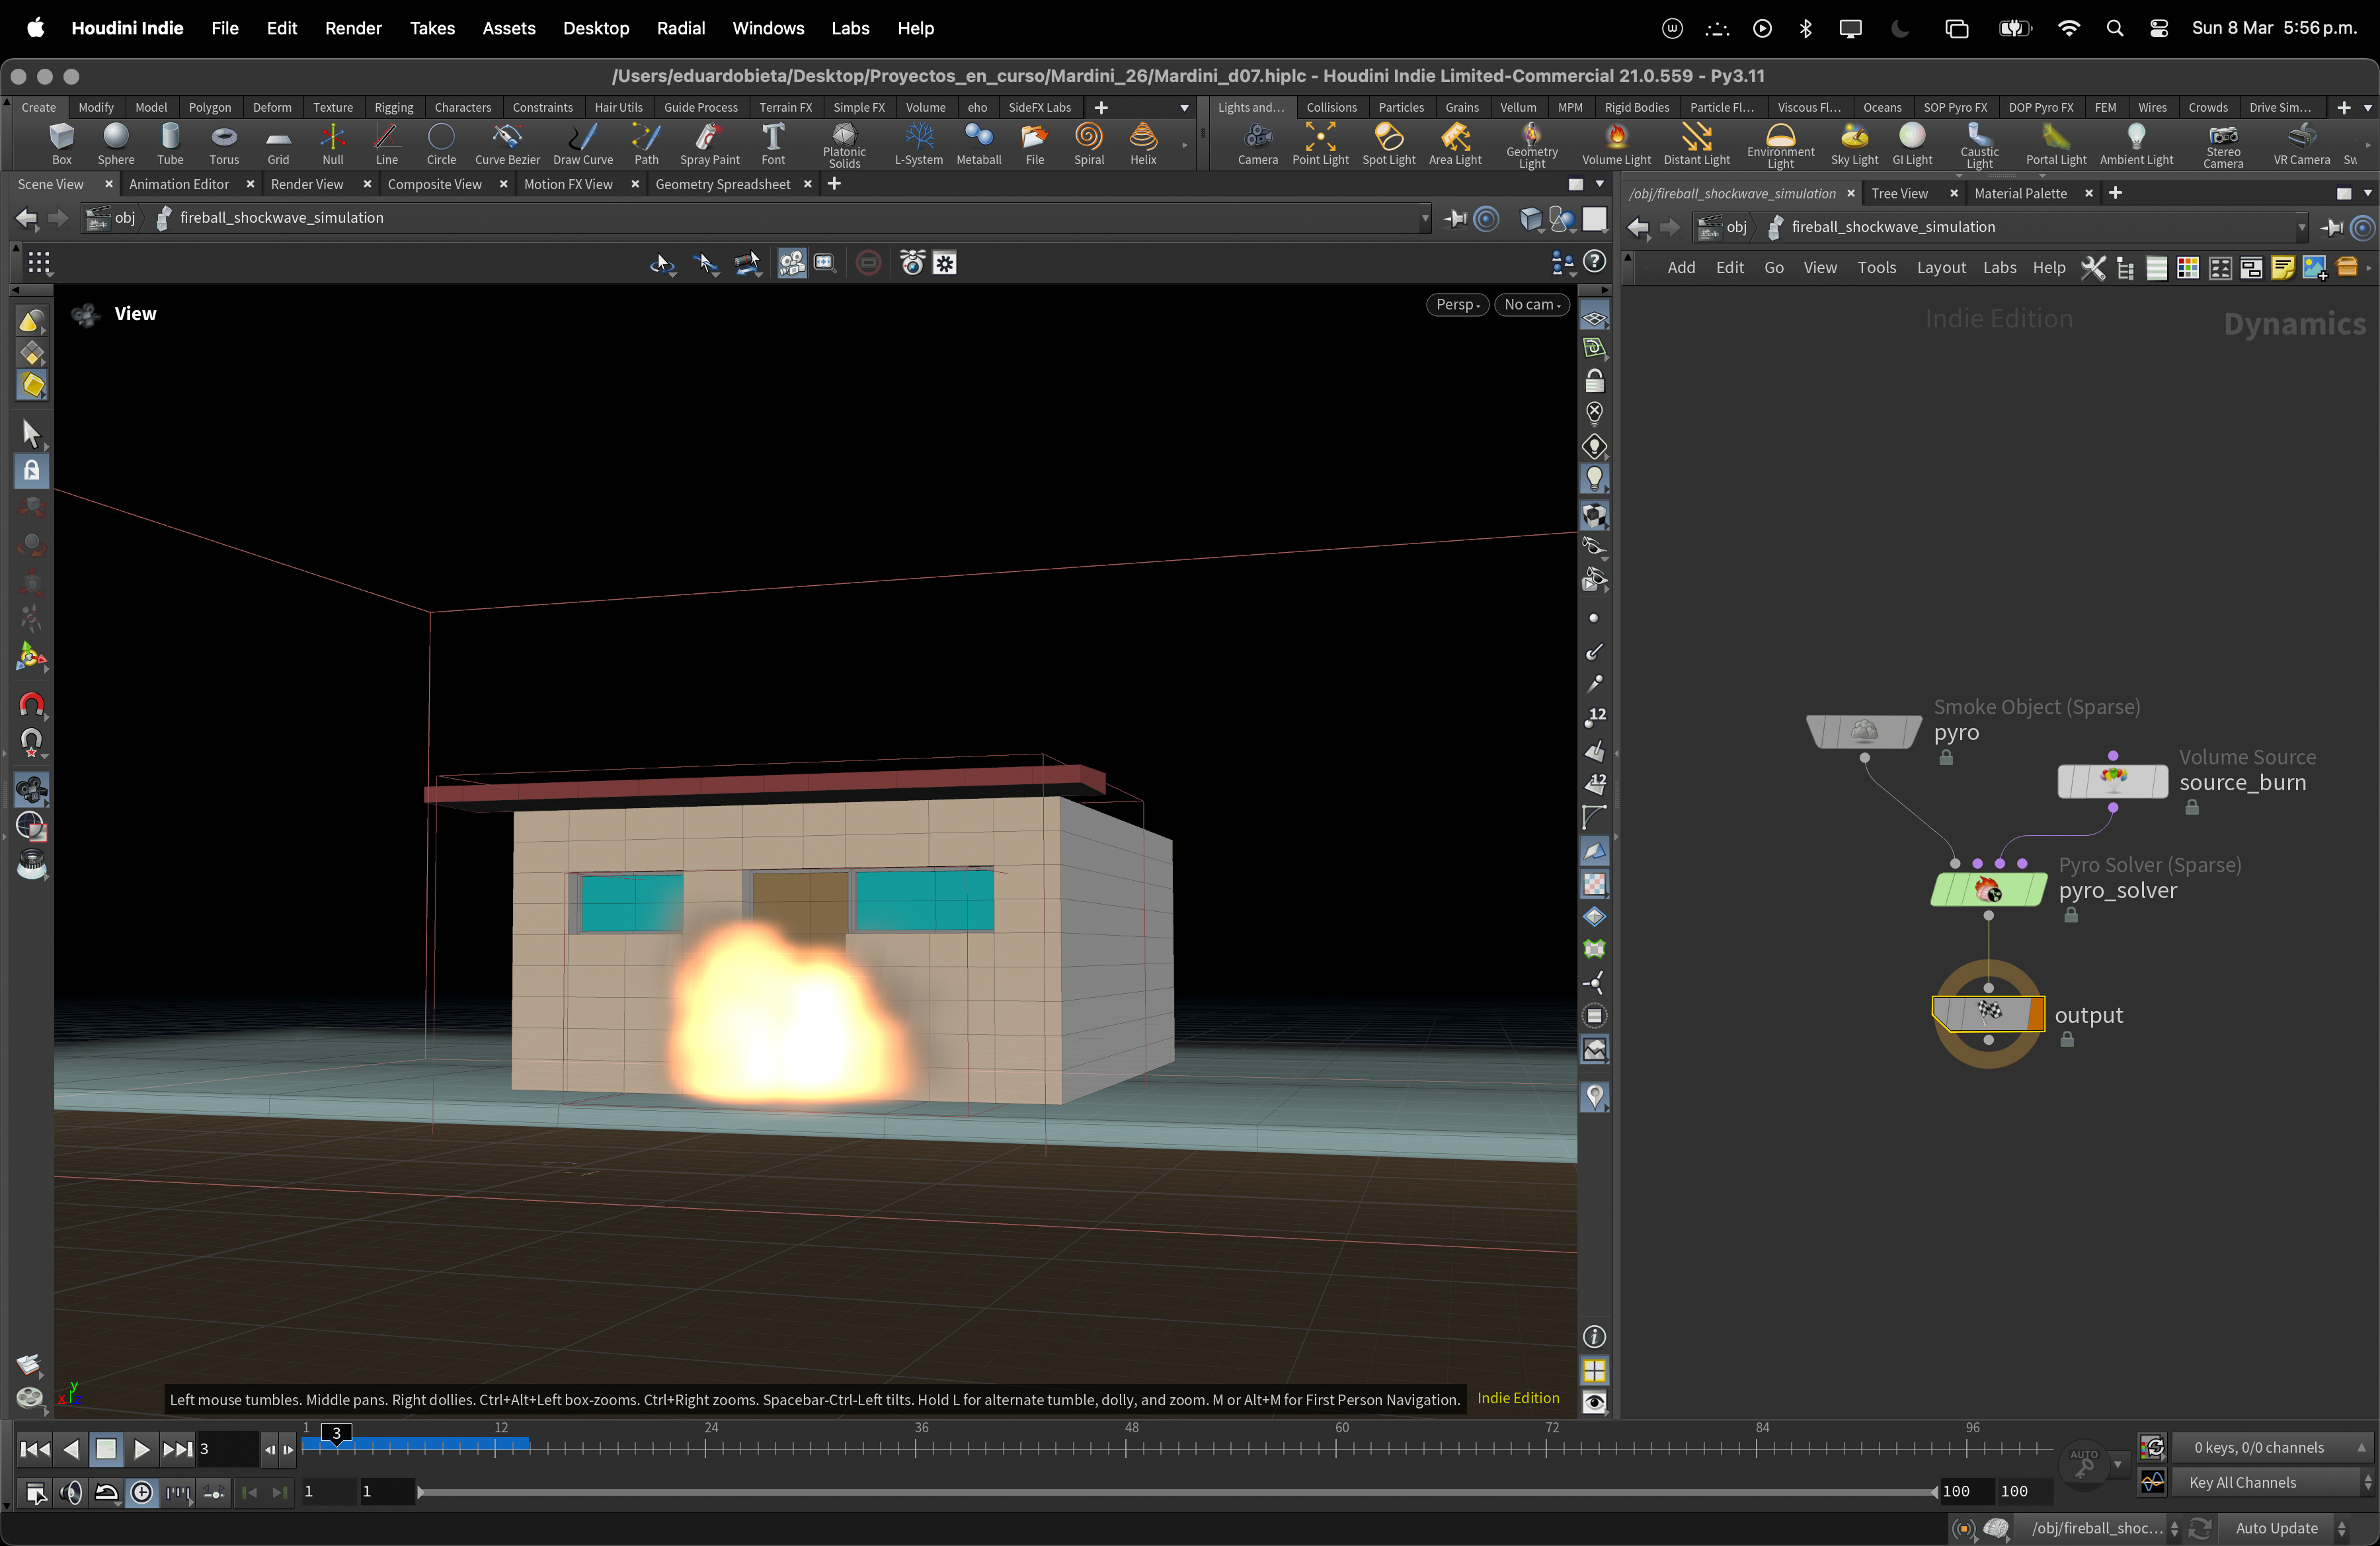This screenshot has width=2380, height=1546.
Task: Click the pyro_solver node icon
Action: (1987, 889)
